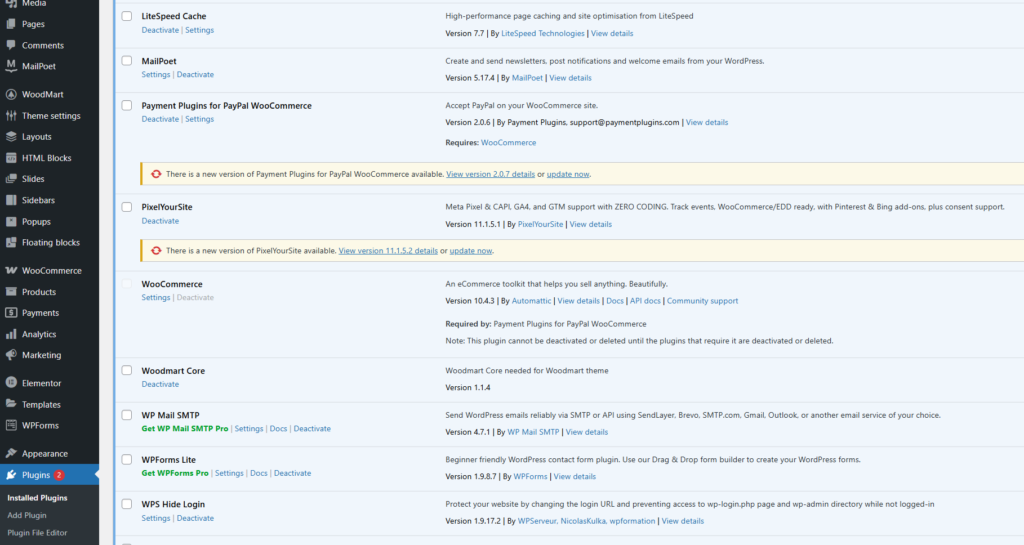Click the WooCommerce logo icon in sidebar

point(11,270)
